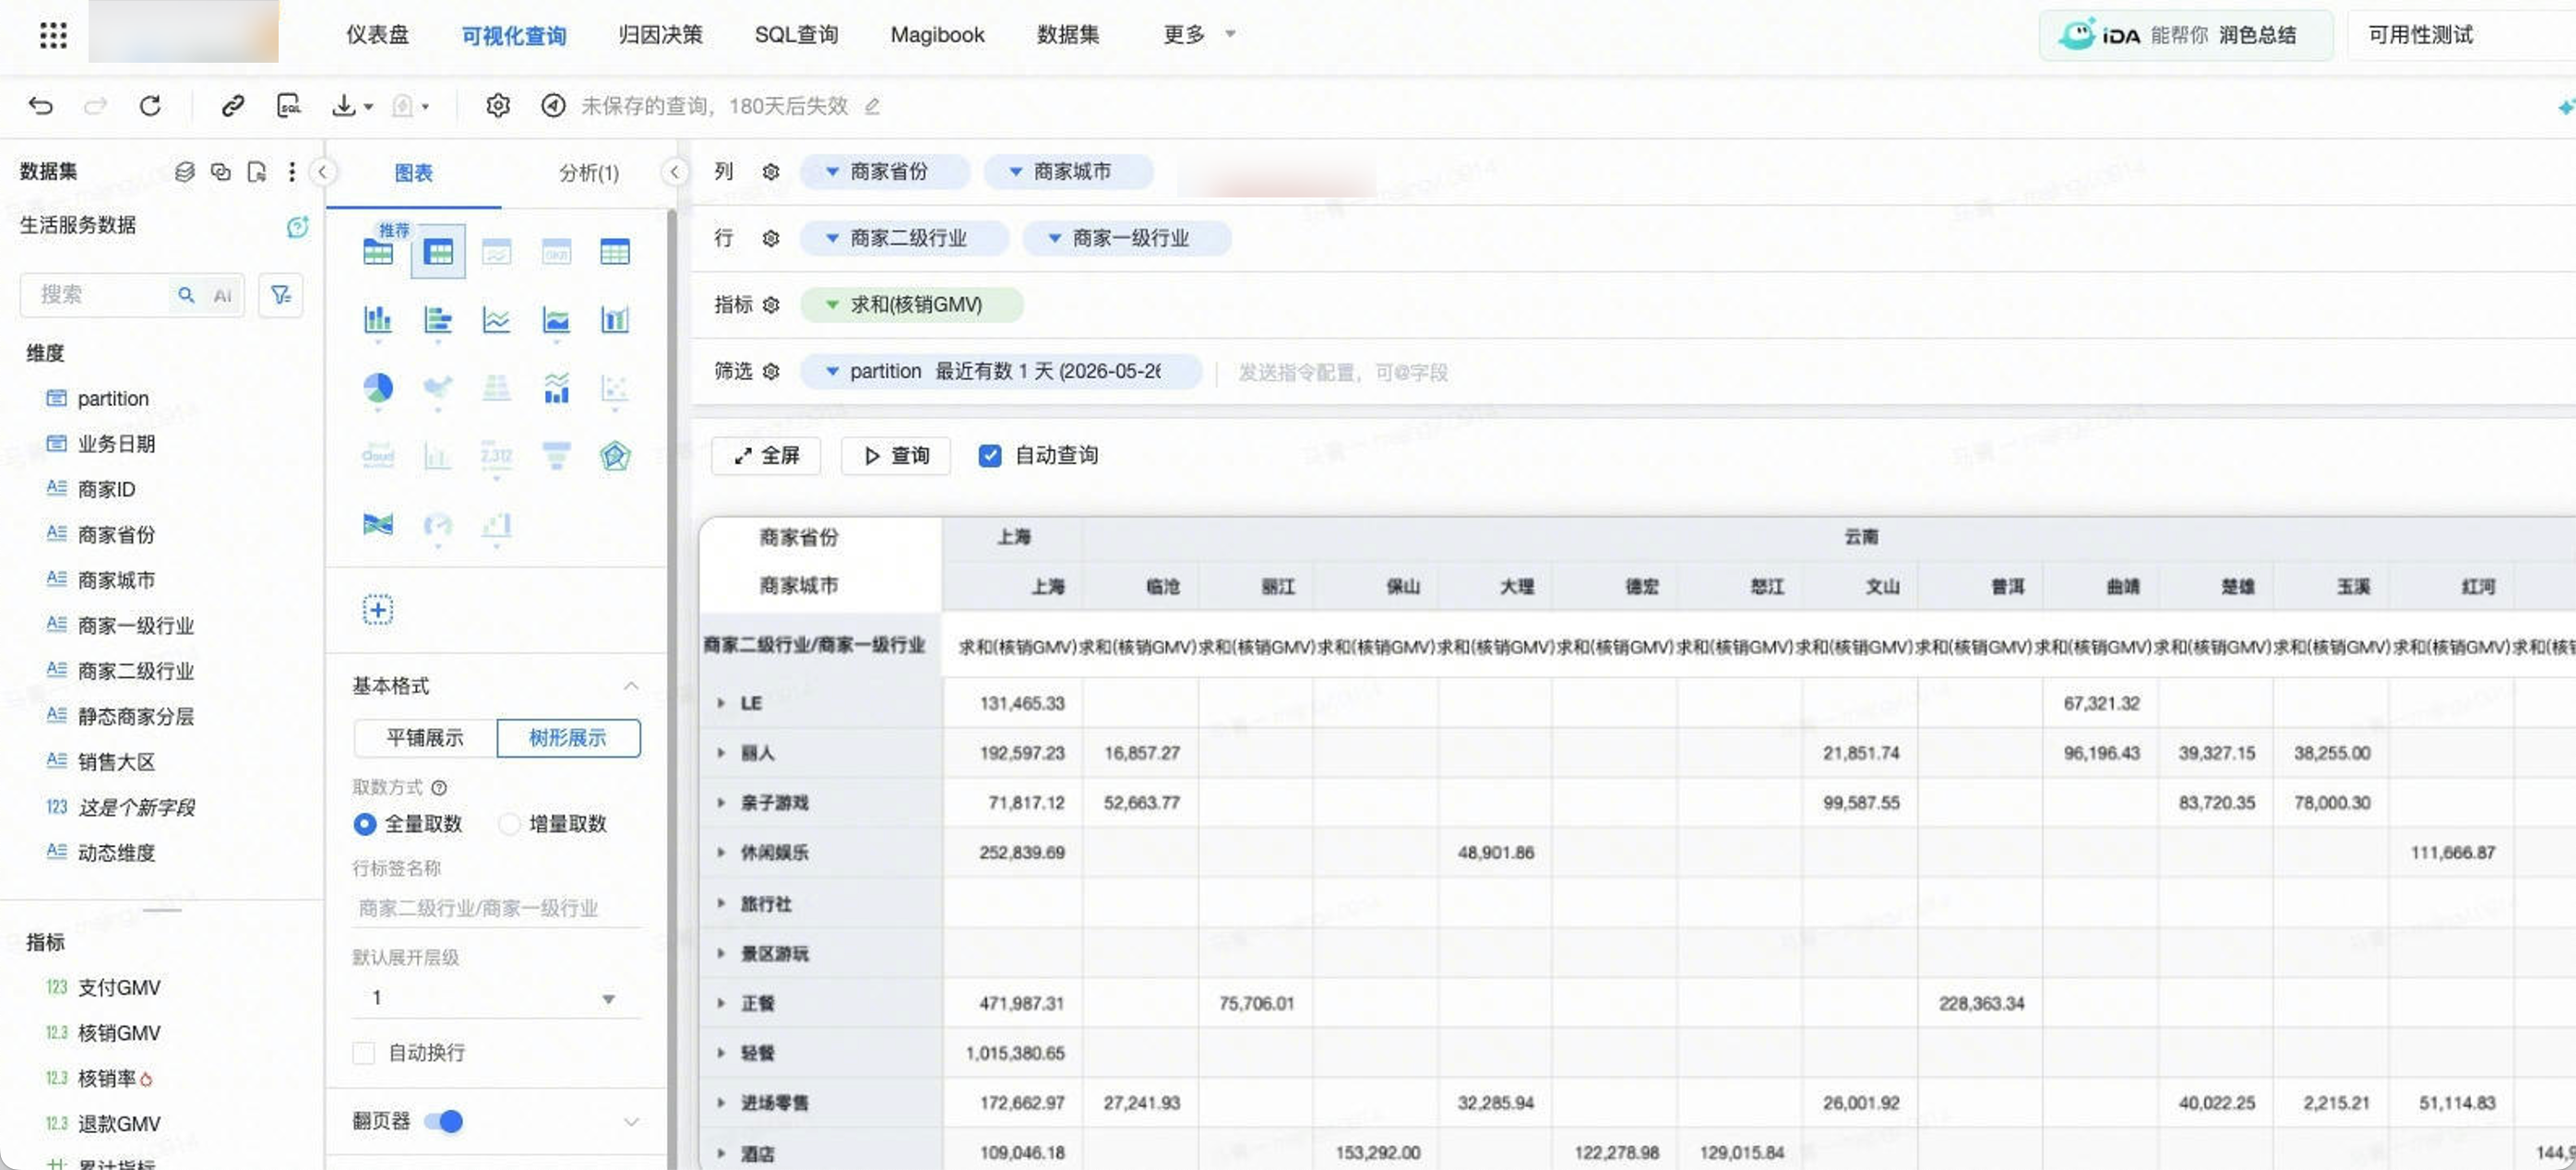Image resolution: width=2576 pixels, height=1170 pixels.
Task: Open the dataset filter icon beside search
Action: pos(280,295)
